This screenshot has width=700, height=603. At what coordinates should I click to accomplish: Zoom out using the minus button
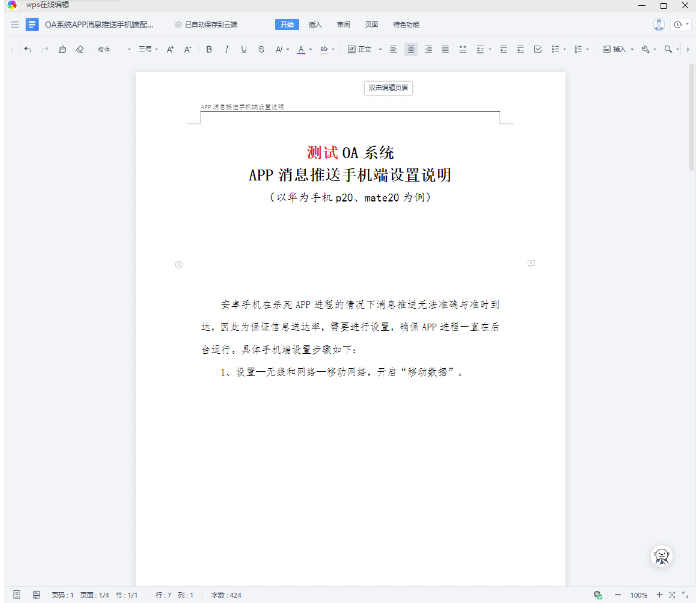coord(618,595)
